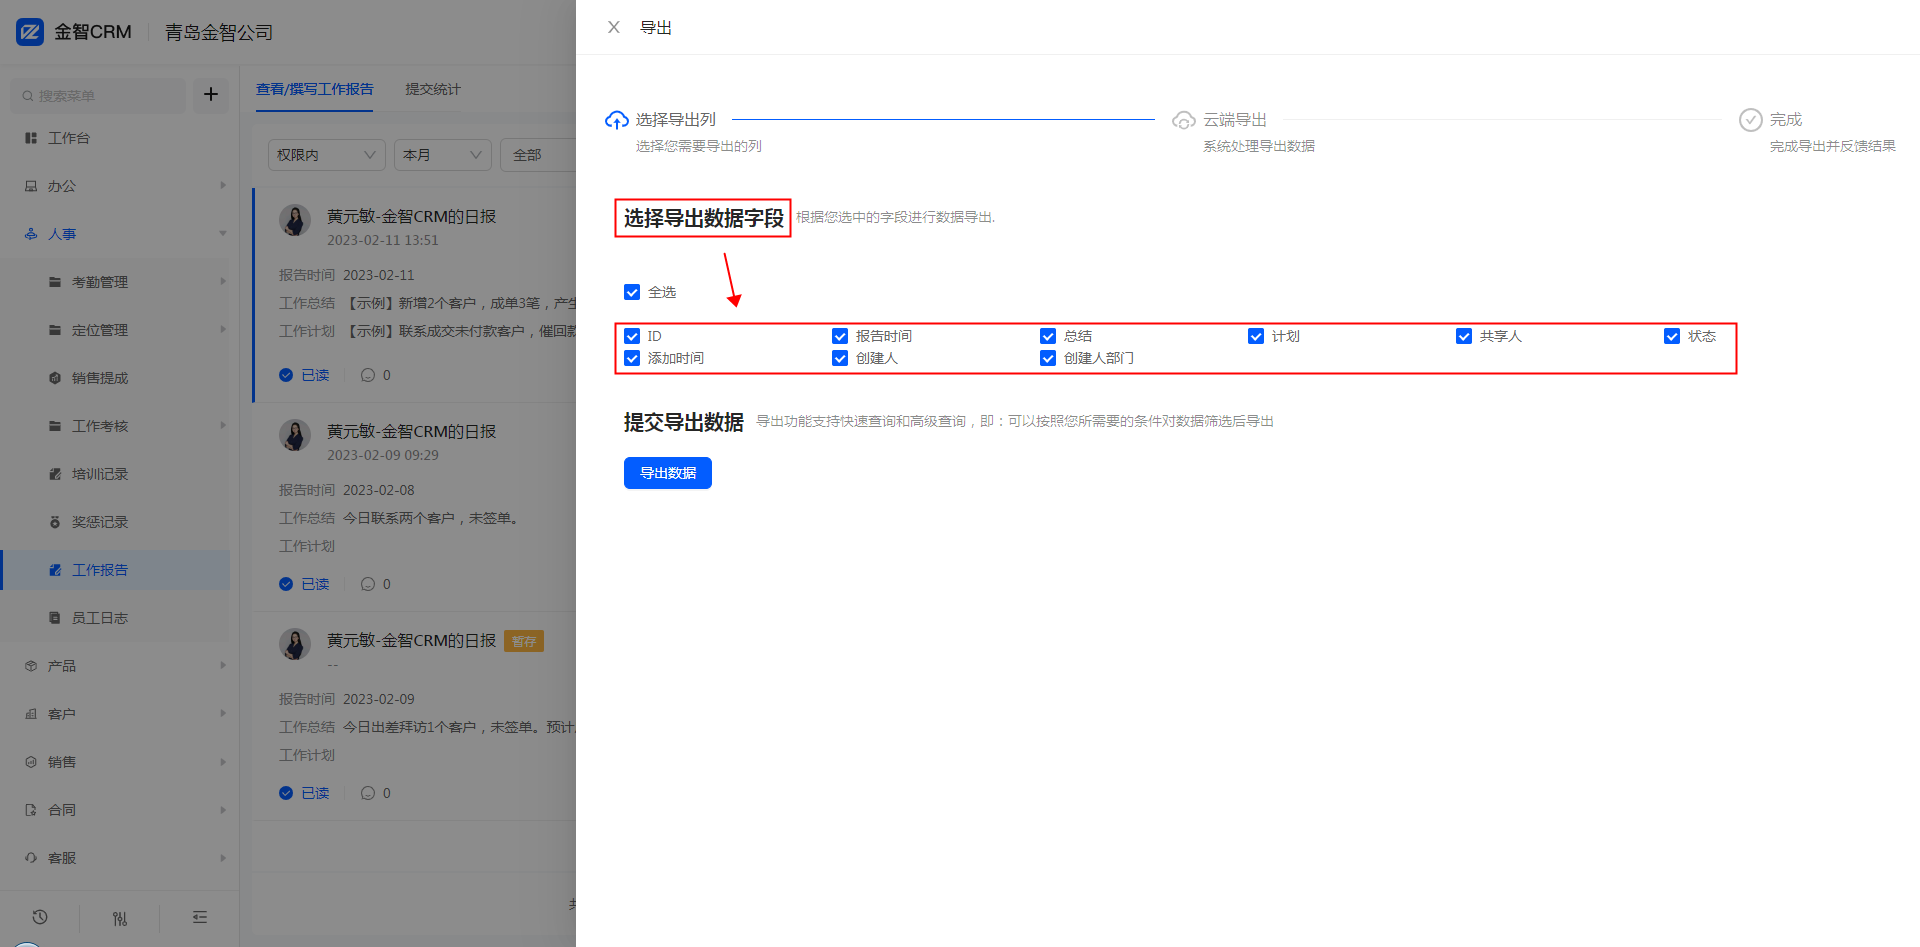Image resolution: width=1920 pixels, height=947 pixels.
Task: Click the 销售 sidebar icon
Action: pos(31,762)
